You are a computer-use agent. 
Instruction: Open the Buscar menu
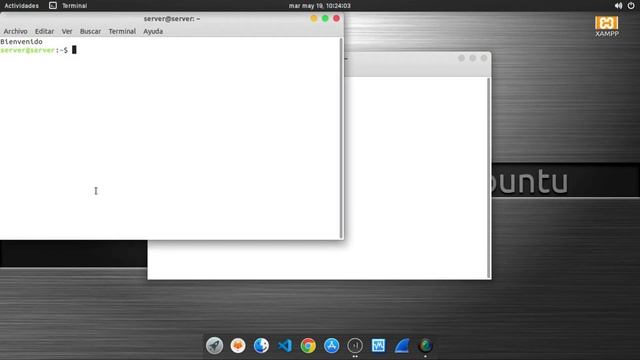click(x=90, y=31)
